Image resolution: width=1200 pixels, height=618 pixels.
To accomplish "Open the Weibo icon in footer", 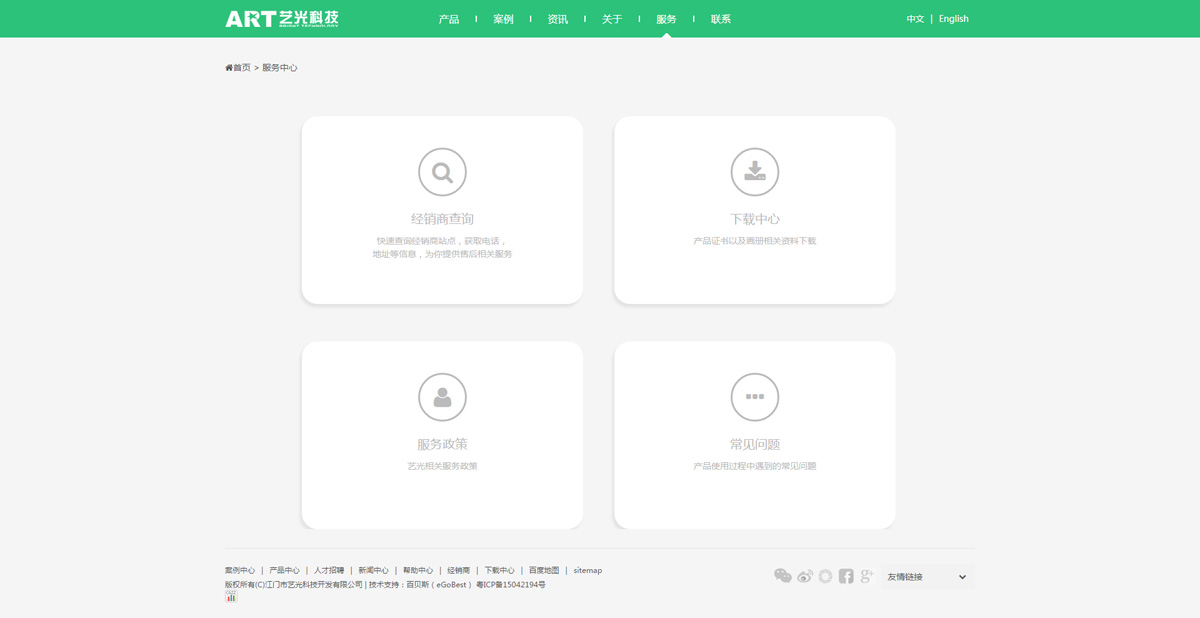I will [805, 576].
